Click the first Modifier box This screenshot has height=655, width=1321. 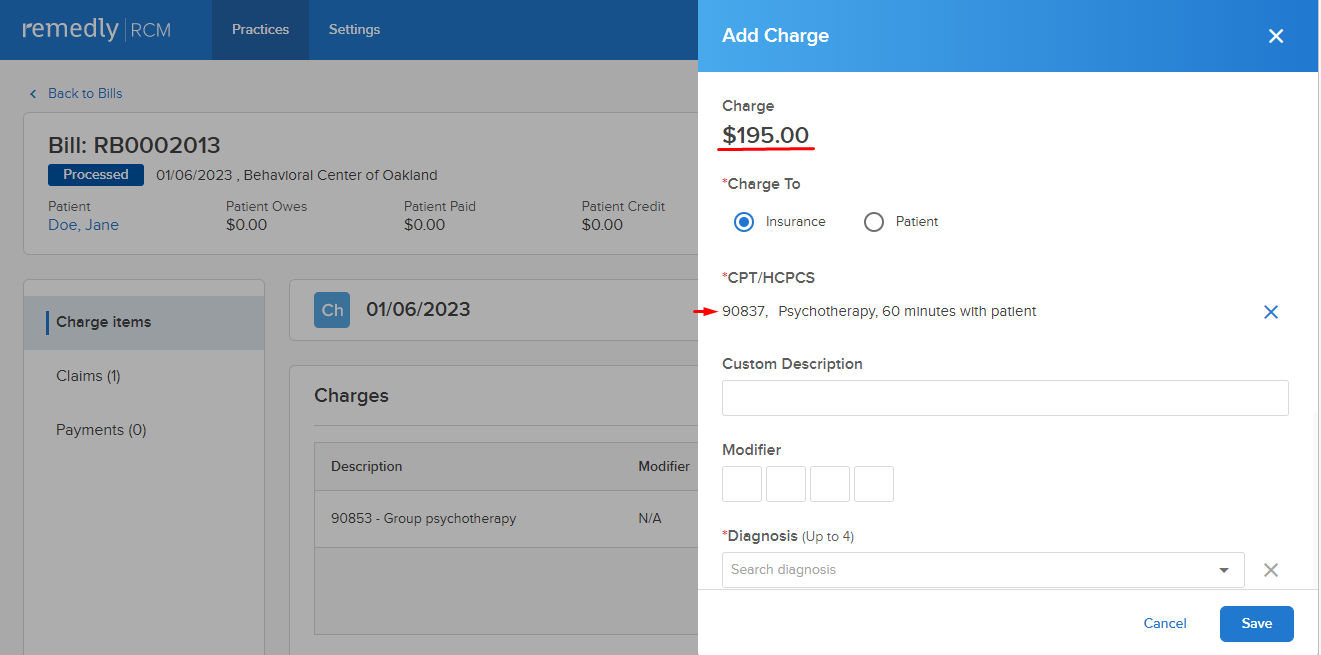742,484
